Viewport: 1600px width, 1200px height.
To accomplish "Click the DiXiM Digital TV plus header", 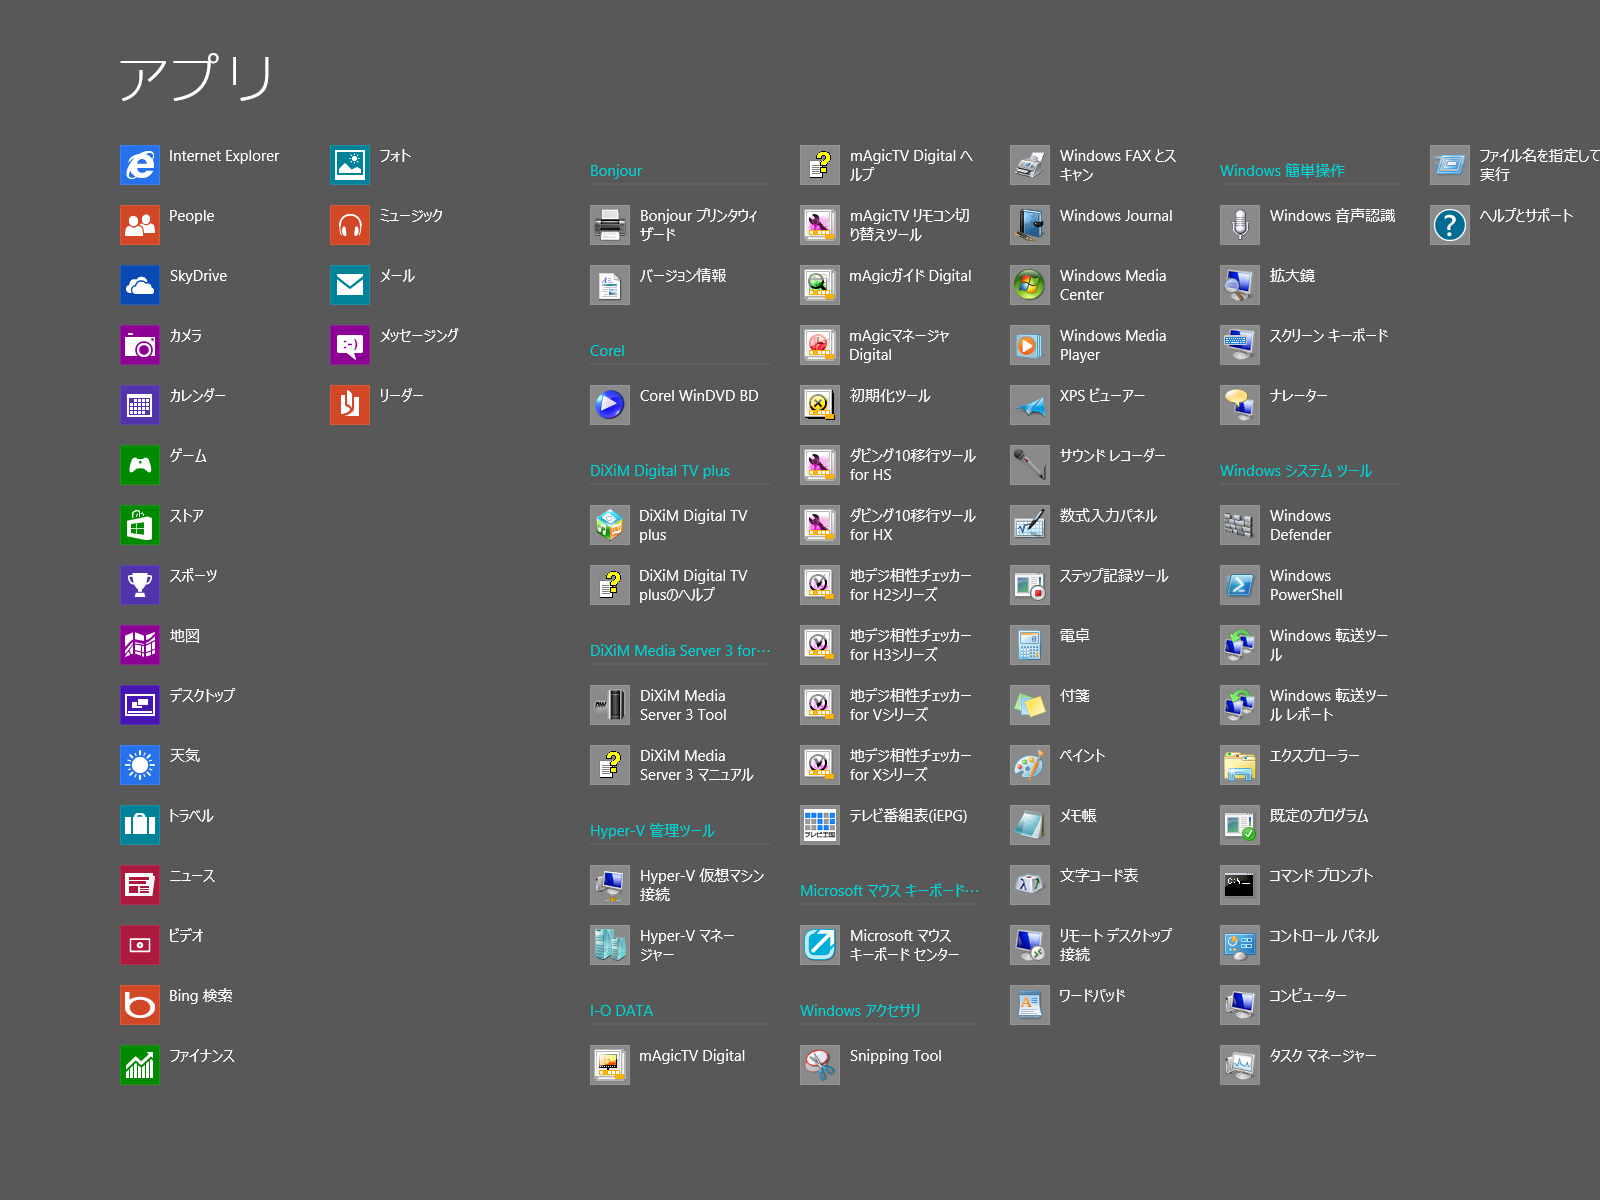I will point(660,471).
